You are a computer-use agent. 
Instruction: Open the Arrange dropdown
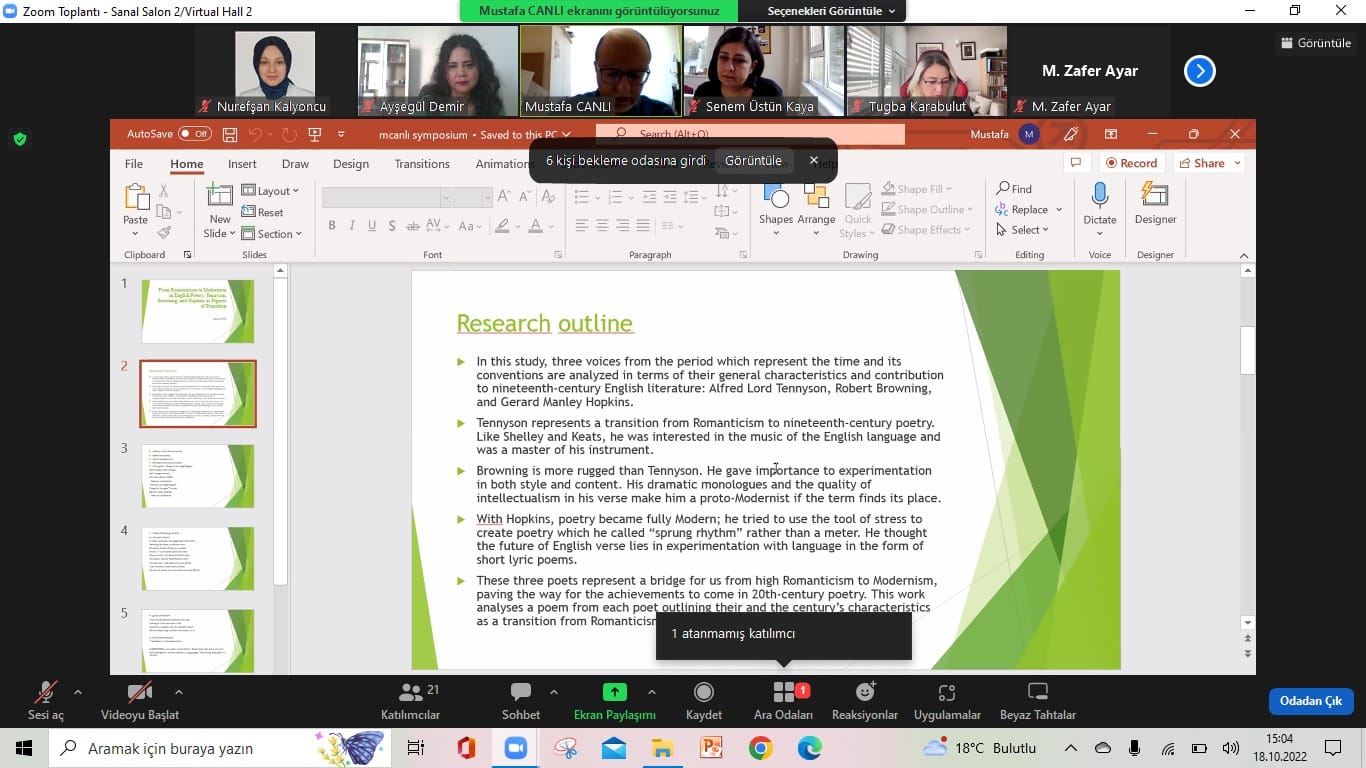tap(816, 210)
